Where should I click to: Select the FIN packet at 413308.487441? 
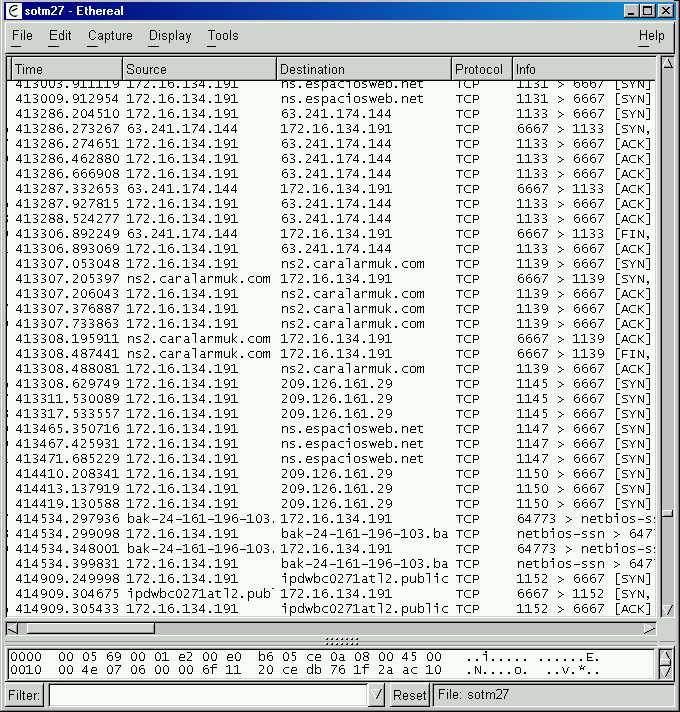[x=331, y=353]
